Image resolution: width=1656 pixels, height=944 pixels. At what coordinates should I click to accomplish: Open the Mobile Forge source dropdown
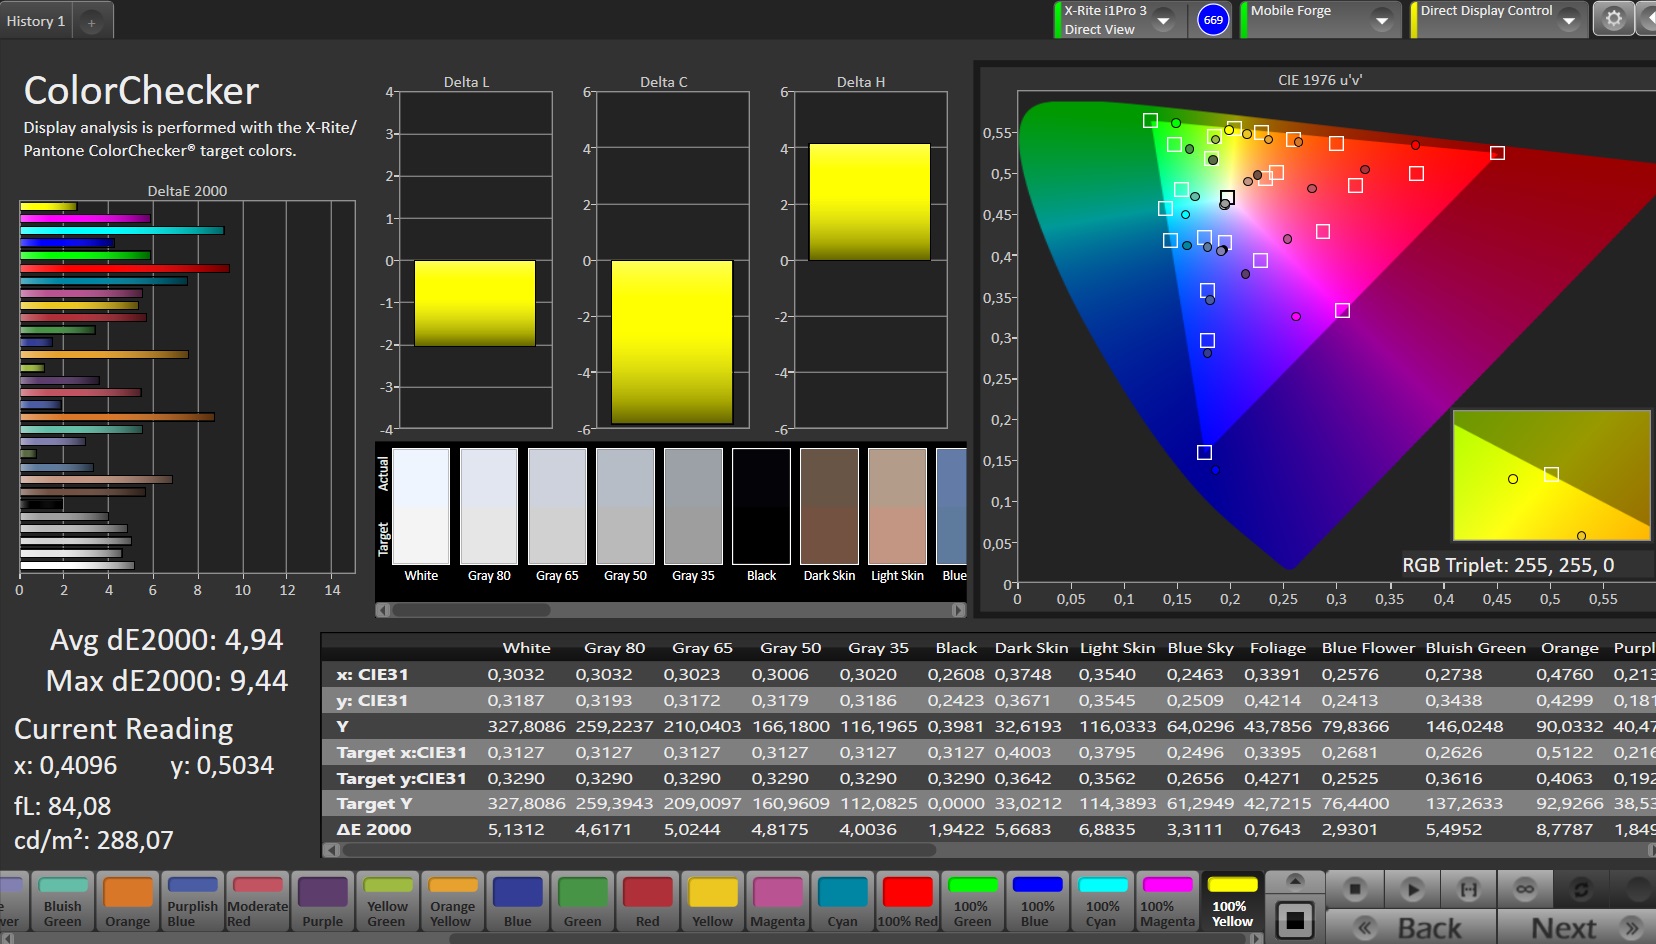pyautogui.click(x=1381, y=20)
